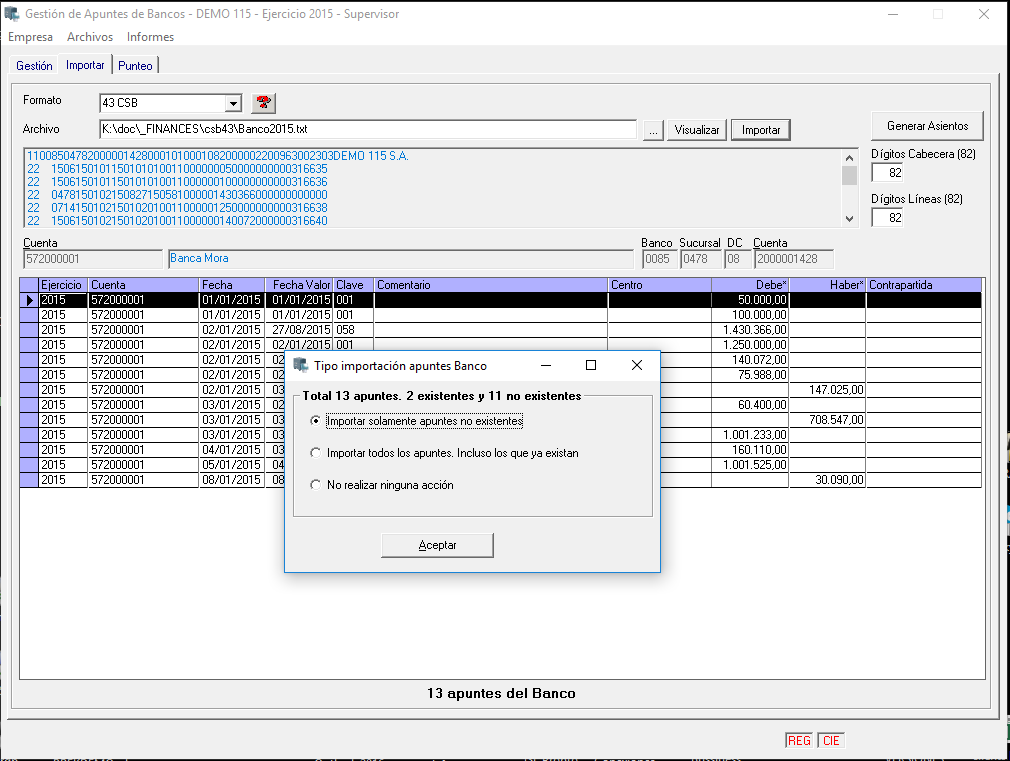1010x761 pixels.
Task: Browse for file with the ... button
Action: [x=652, y=130]
